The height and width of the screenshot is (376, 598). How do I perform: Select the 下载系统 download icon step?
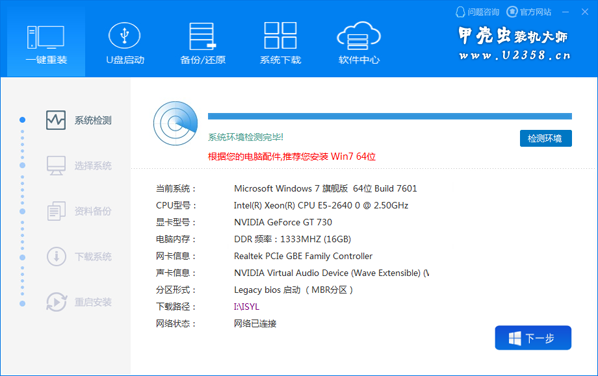tap(56, 256)
